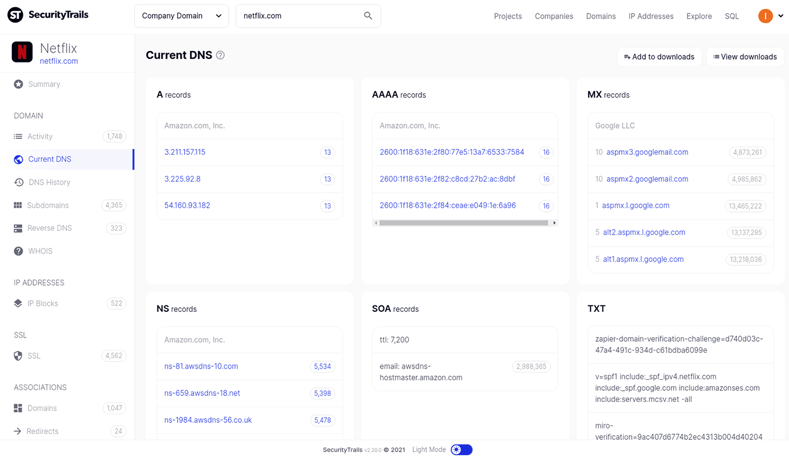Click the Current DNS globe icon

tap(19, 159)
